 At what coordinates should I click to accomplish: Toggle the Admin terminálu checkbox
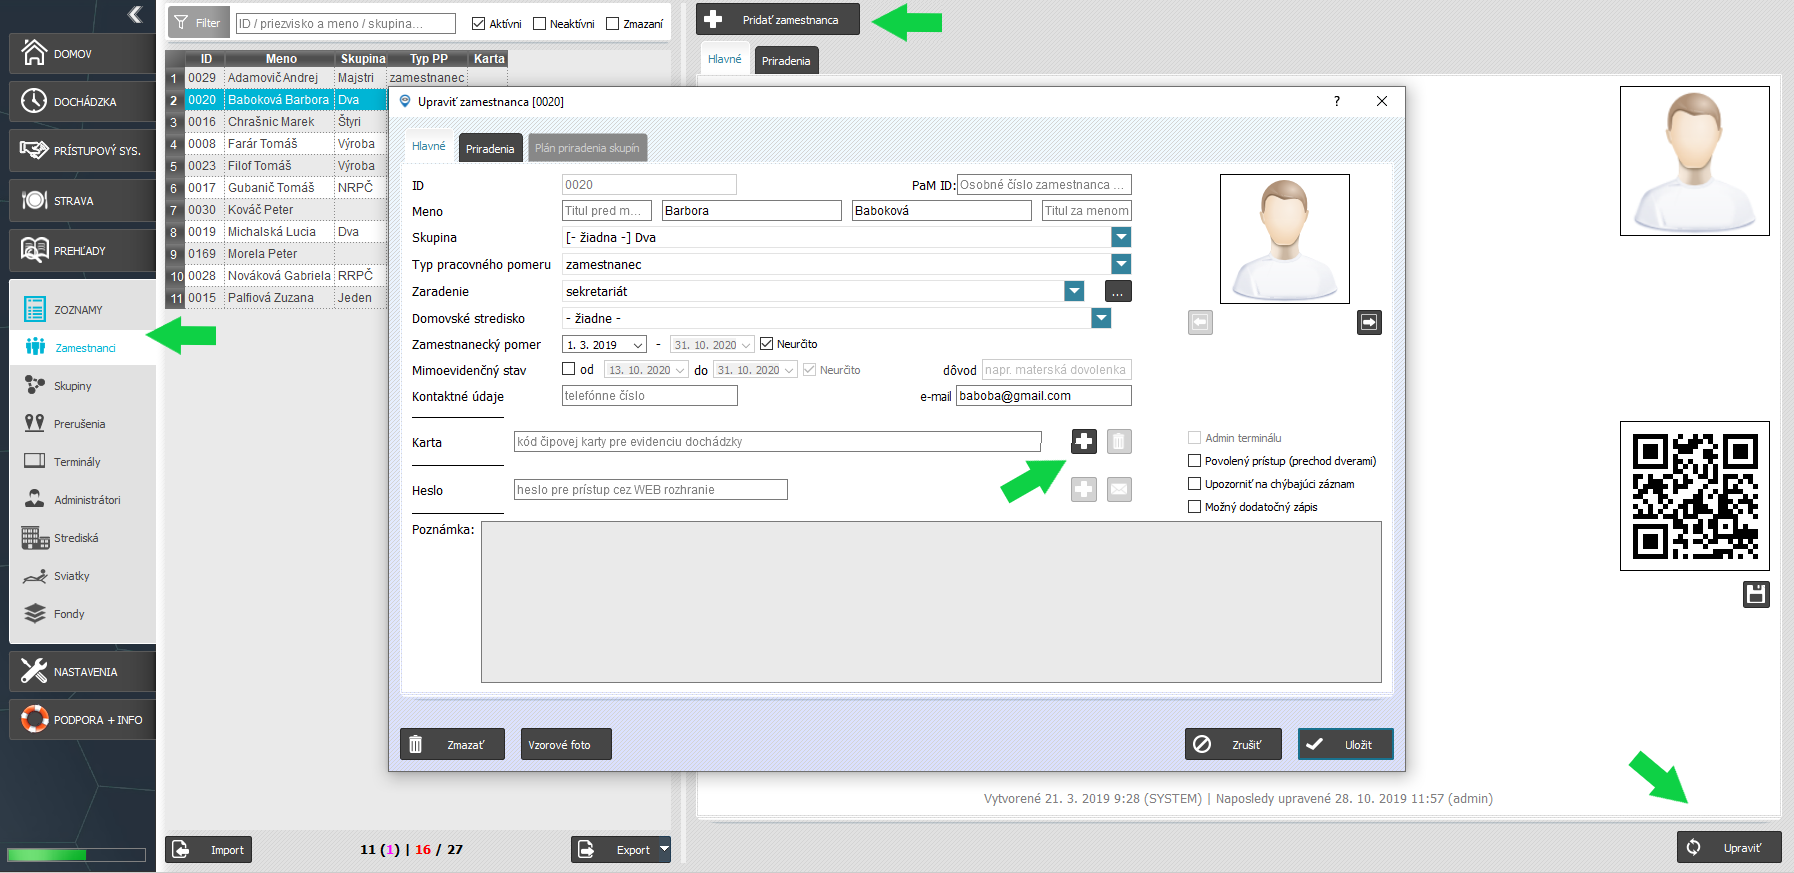coord(1194,438)
